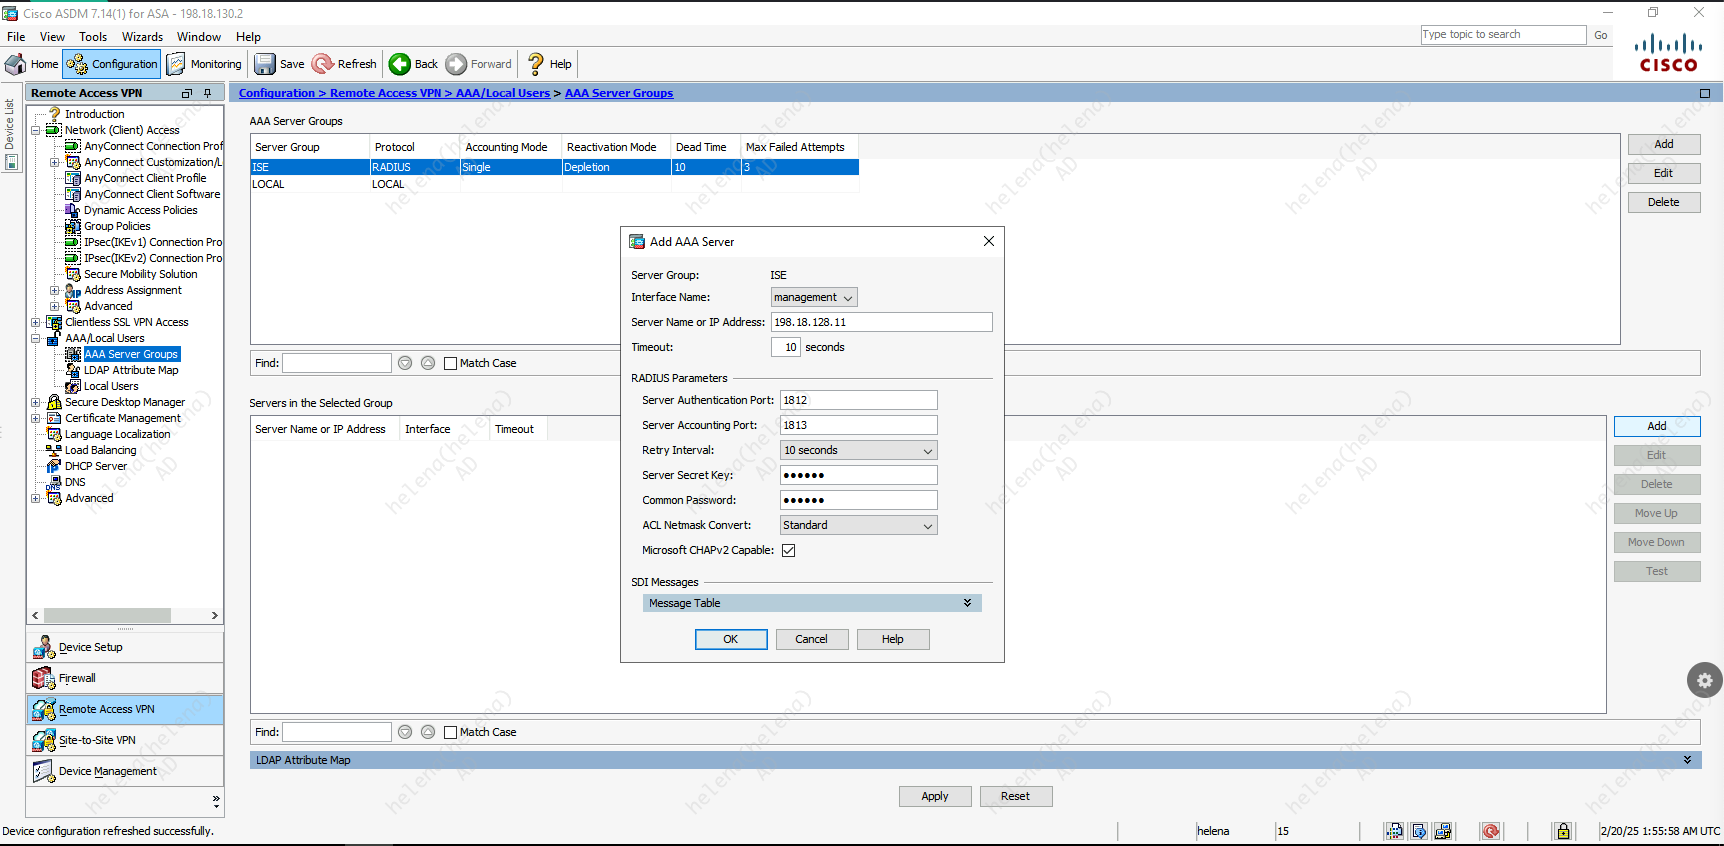Viewport: 1724px width, 846px height.
Task: Toggle the Microsoft CHAPv2 Capable checkbox
Action: tap(788, 550)
